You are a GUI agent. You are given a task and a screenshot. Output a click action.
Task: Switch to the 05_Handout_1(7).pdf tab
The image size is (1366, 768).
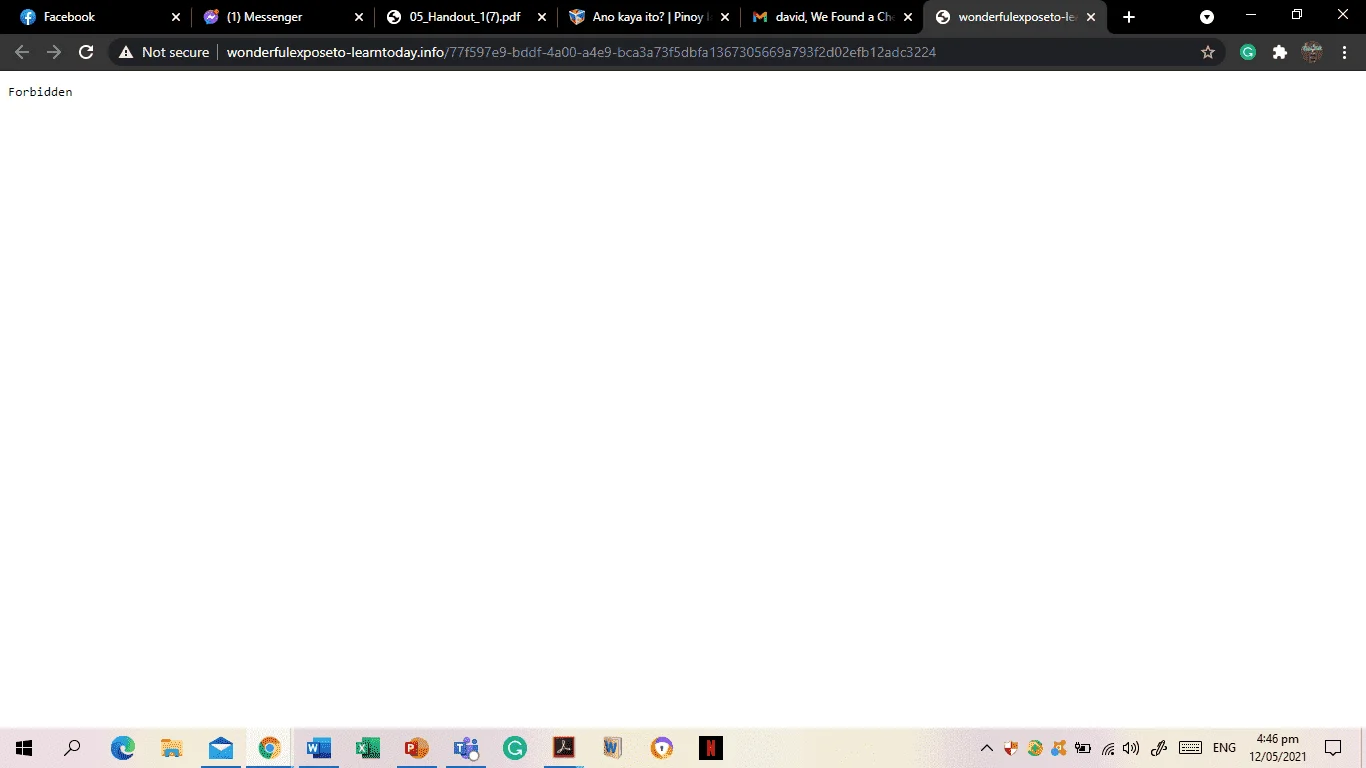coord(466,17)
